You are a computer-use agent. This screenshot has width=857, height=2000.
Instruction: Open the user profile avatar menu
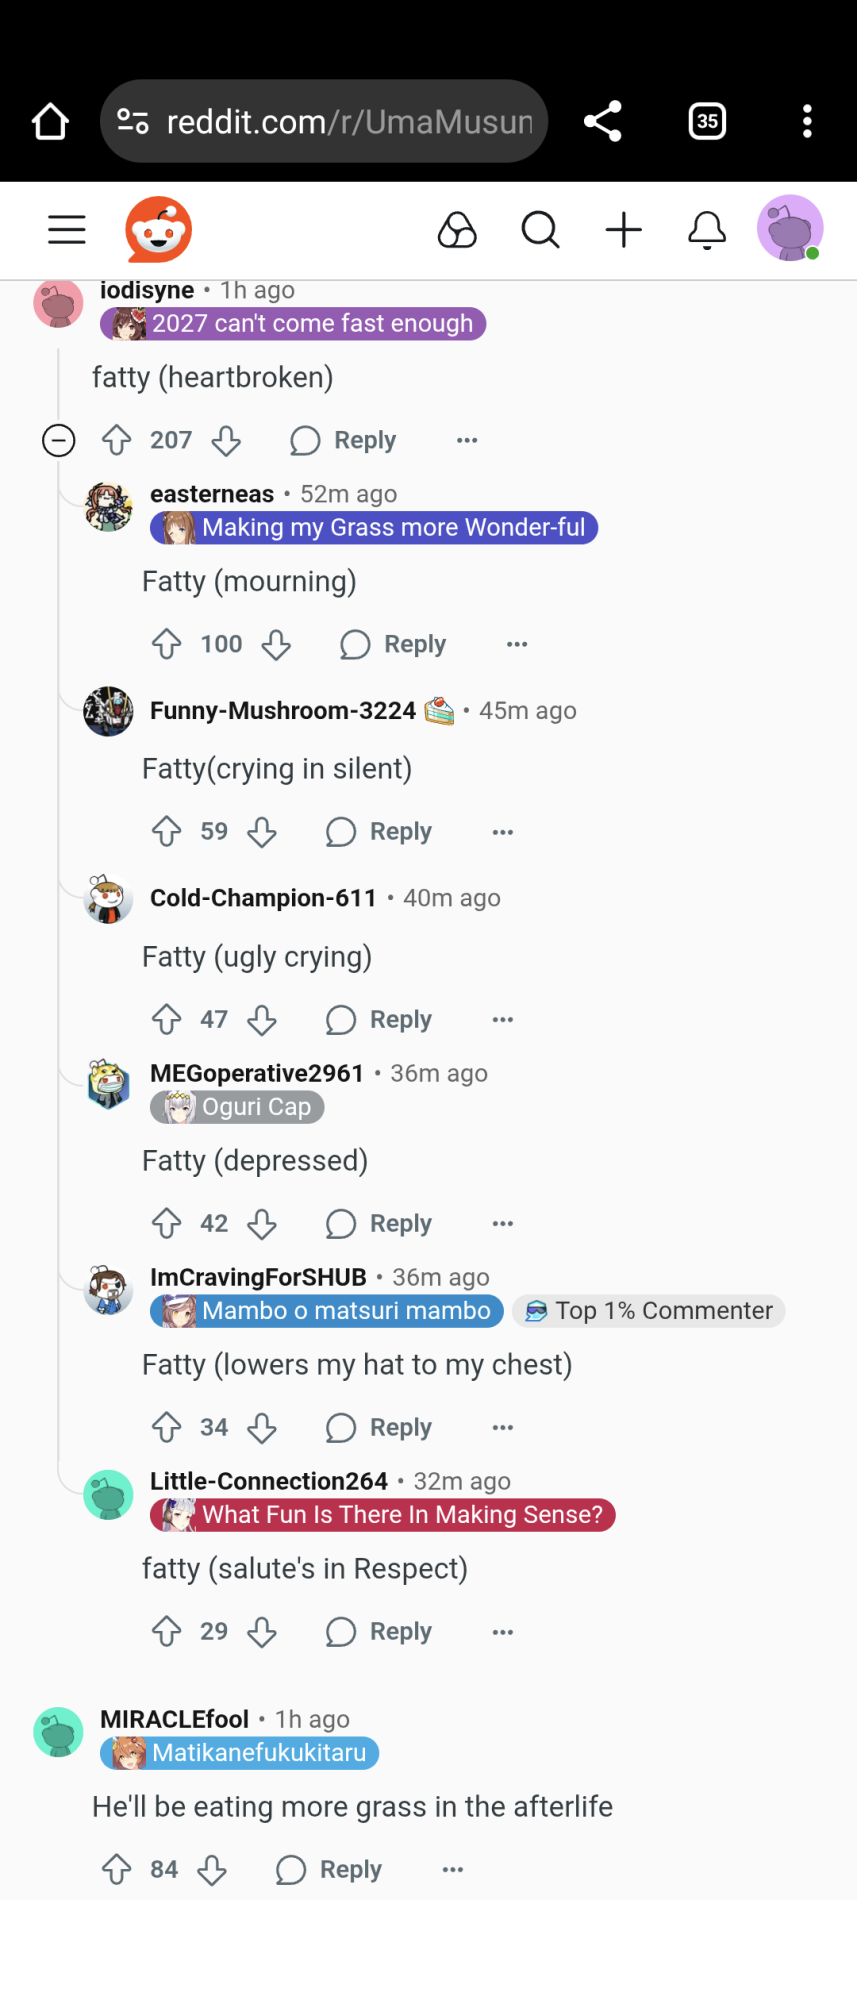[x=790, y=228]
